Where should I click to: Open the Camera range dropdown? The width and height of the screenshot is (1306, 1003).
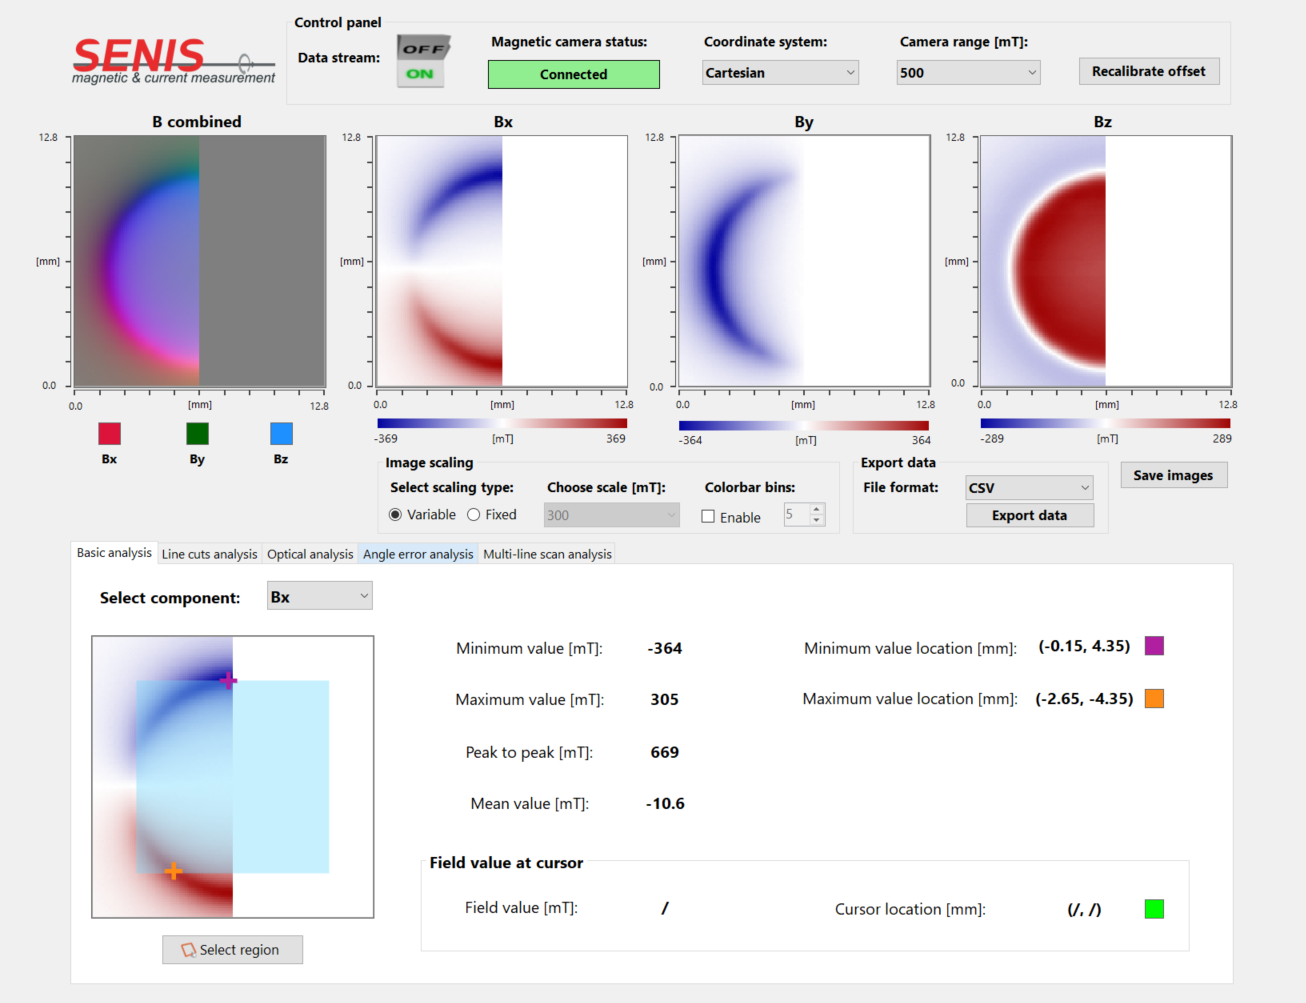point(968,73)
